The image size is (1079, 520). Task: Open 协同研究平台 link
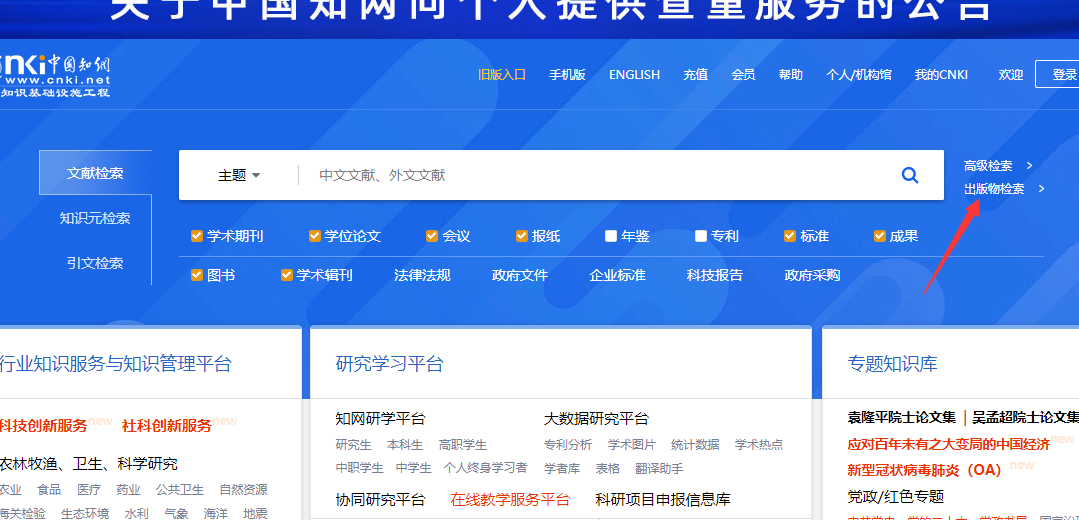click(x=381, y=499)
